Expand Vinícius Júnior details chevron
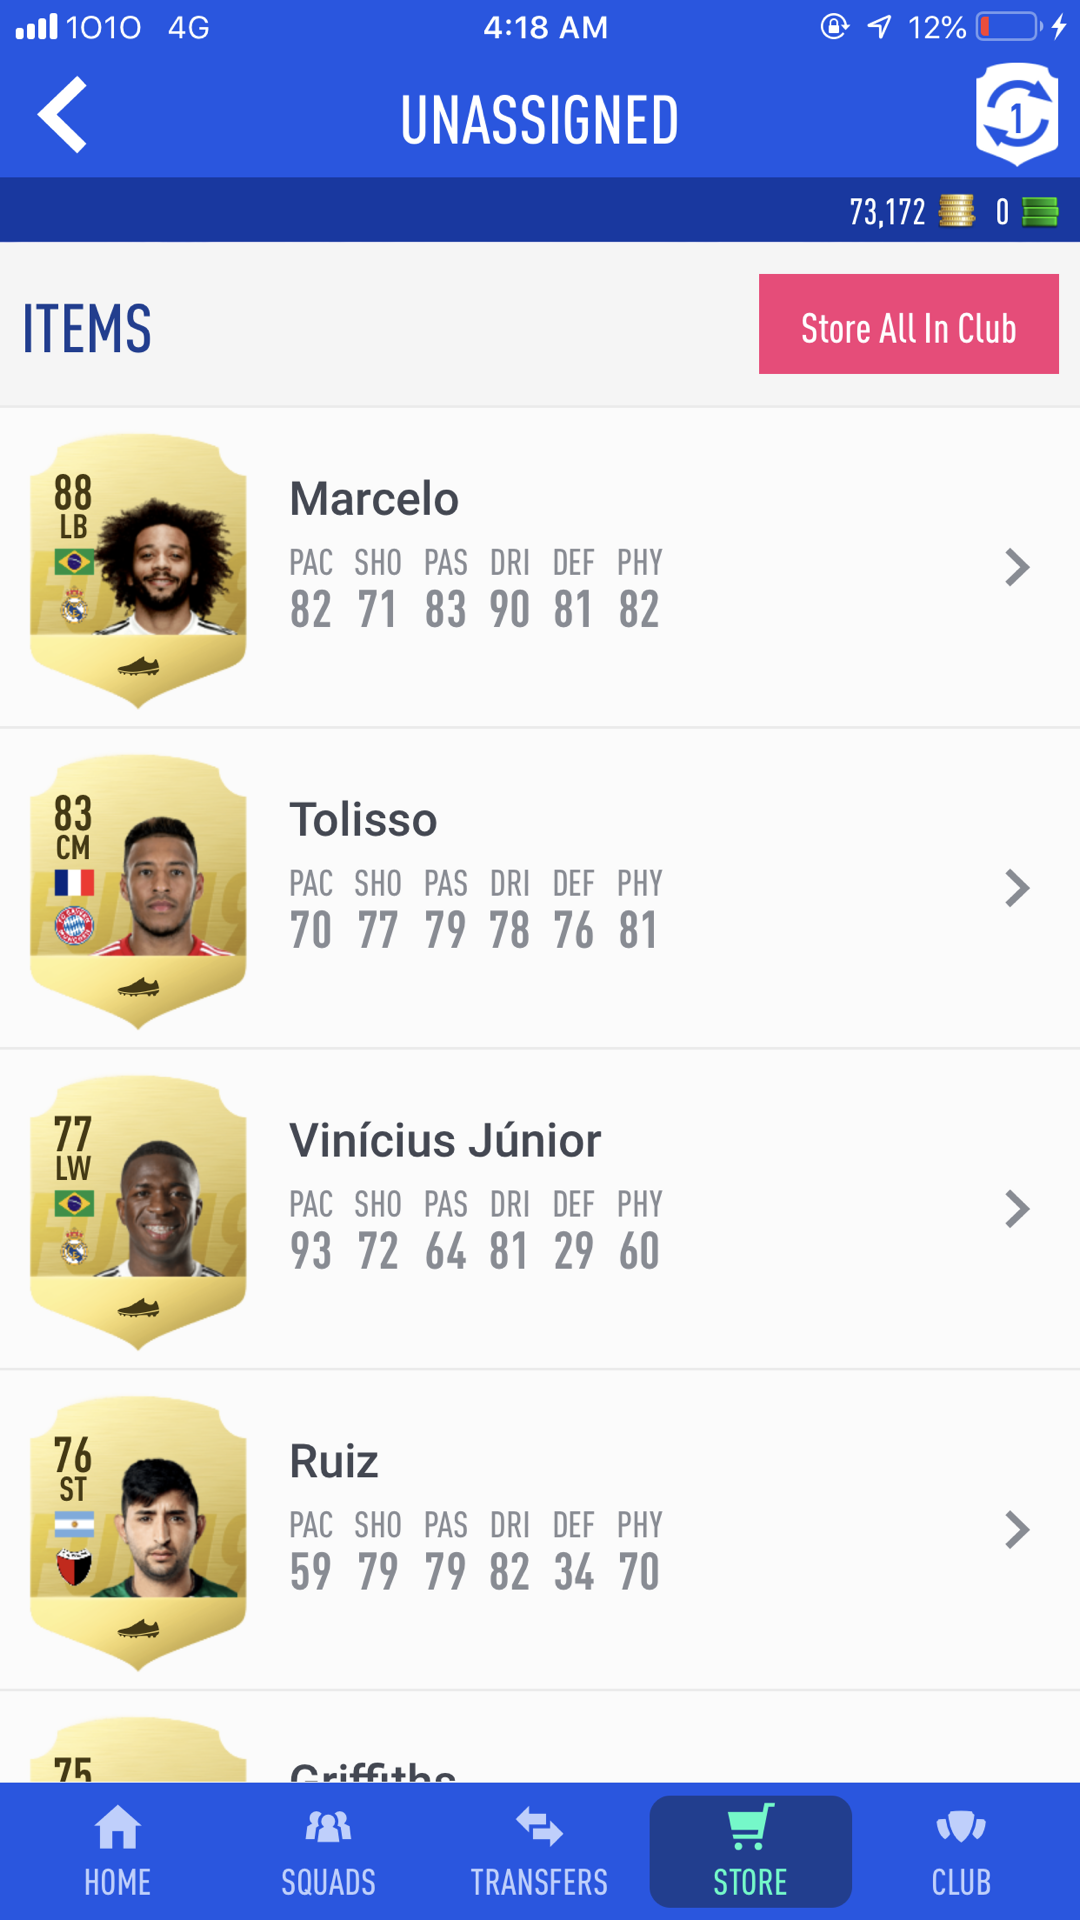This screenshot has width=1080, height=1920. click(x=1017, y=1209)
